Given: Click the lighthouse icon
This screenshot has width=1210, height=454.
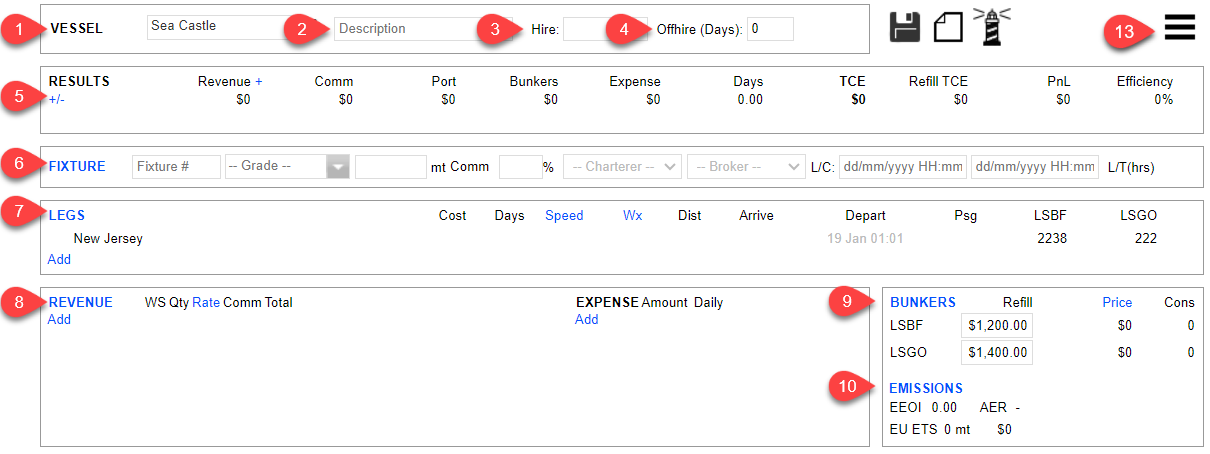Looking at the screenshot, I should click(x=991, y=26).
